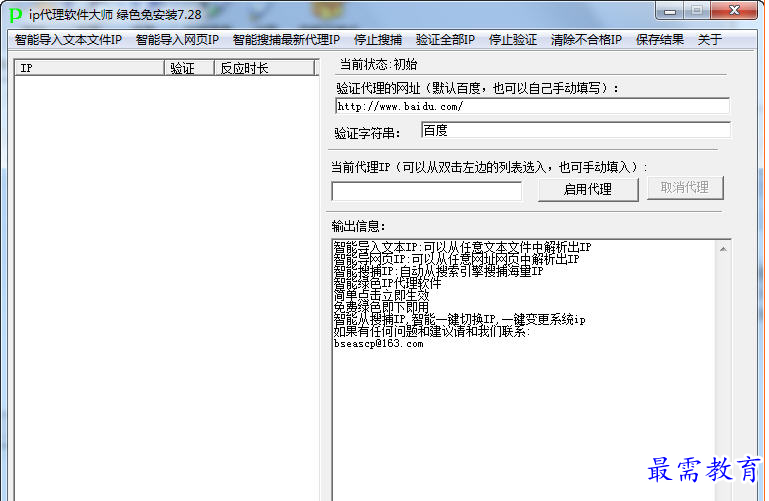This screenshot has width=769, height=501.
Task: Click the 取消代理 button
Action: [x=685, y=188]
